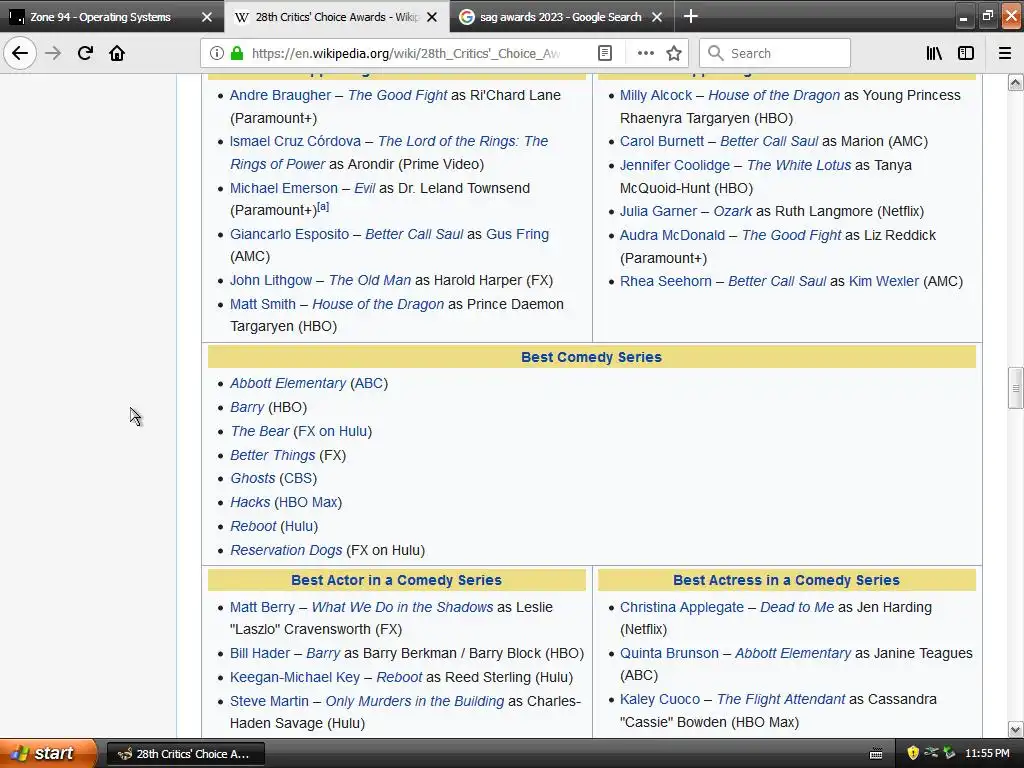Viewport: 1024px width, 768px height.
Task: Show sidebars icon in toolbar
Action: [966, 53]
